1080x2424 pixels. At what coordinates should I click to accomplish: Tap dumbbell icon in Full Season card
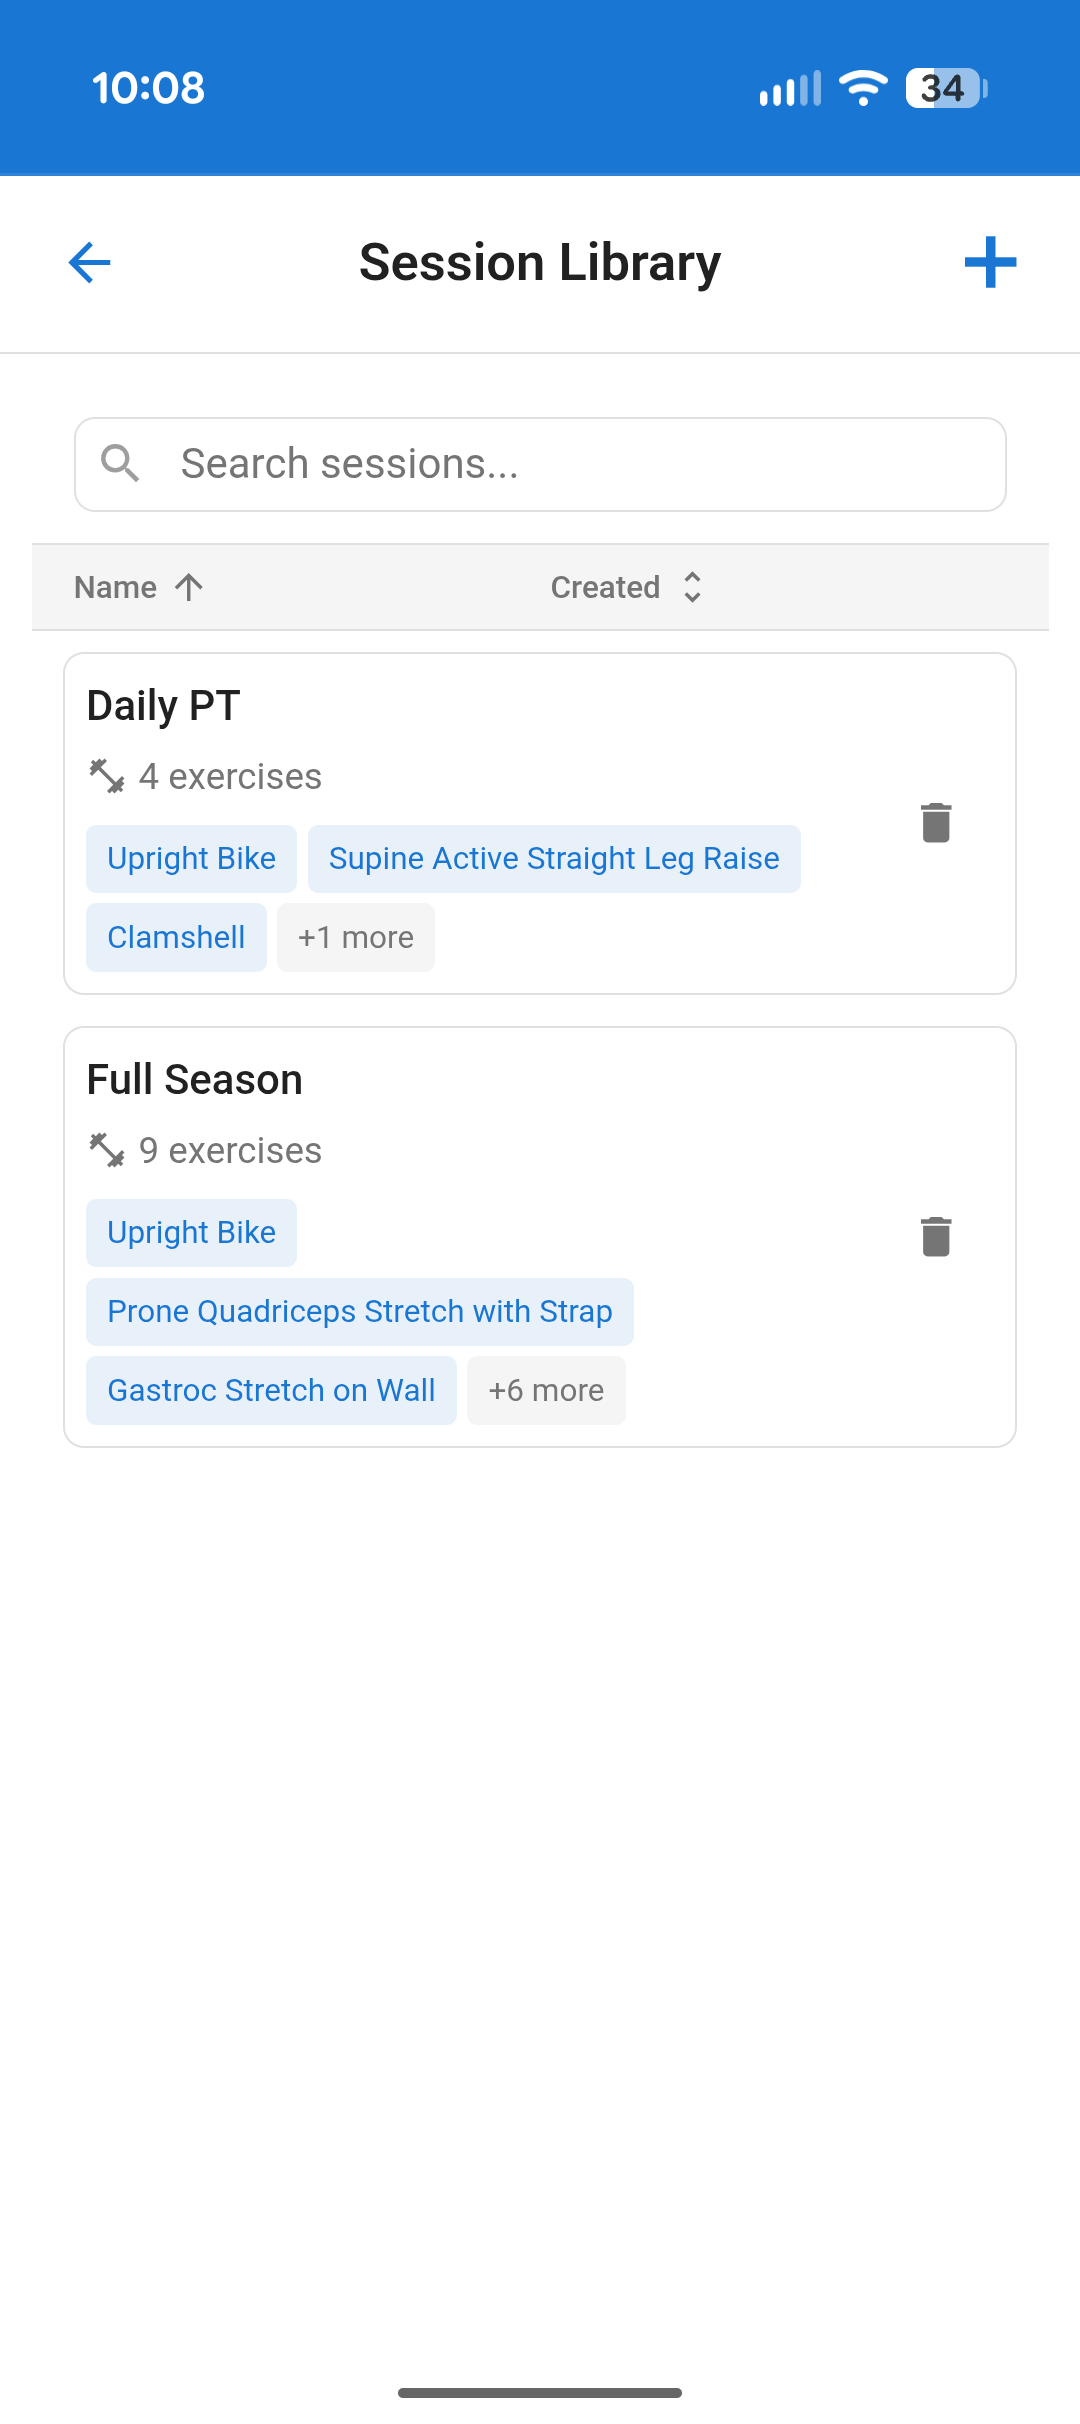tap(107, 1150)
